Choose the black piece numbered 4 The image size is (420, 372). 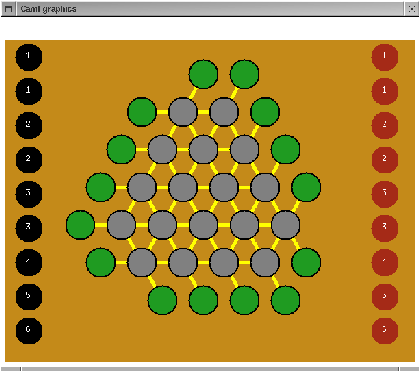29,262
